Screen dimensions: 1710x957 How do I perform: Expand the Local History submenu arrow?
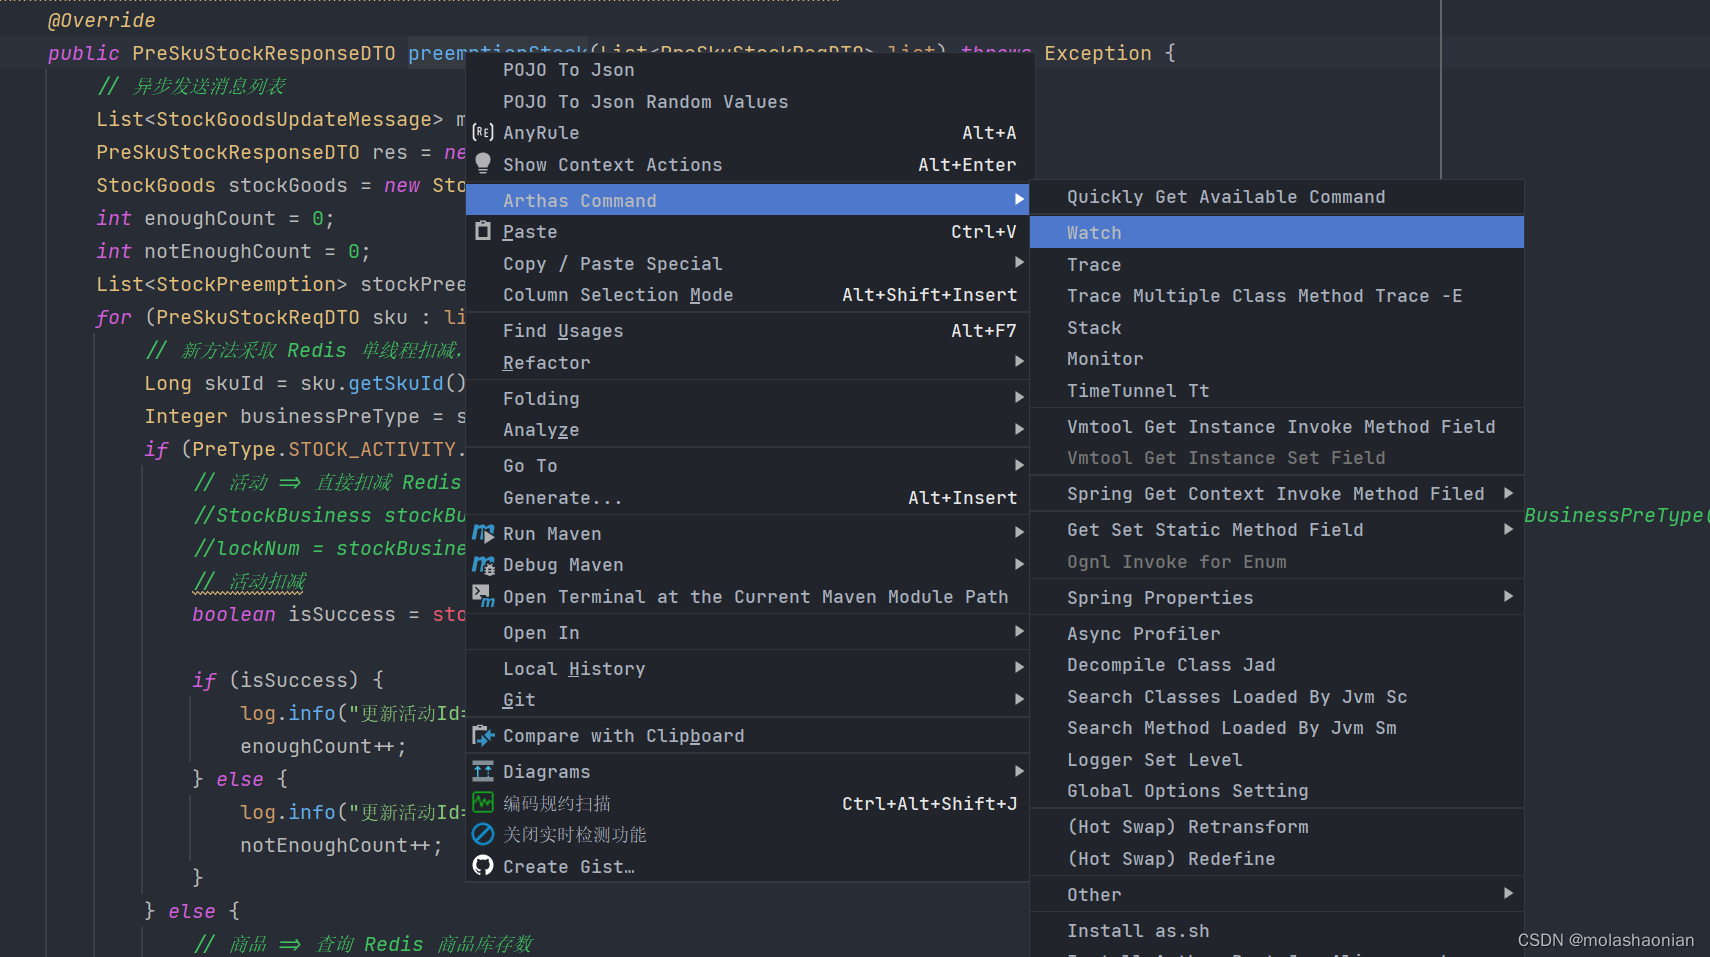pos(1019,668)
